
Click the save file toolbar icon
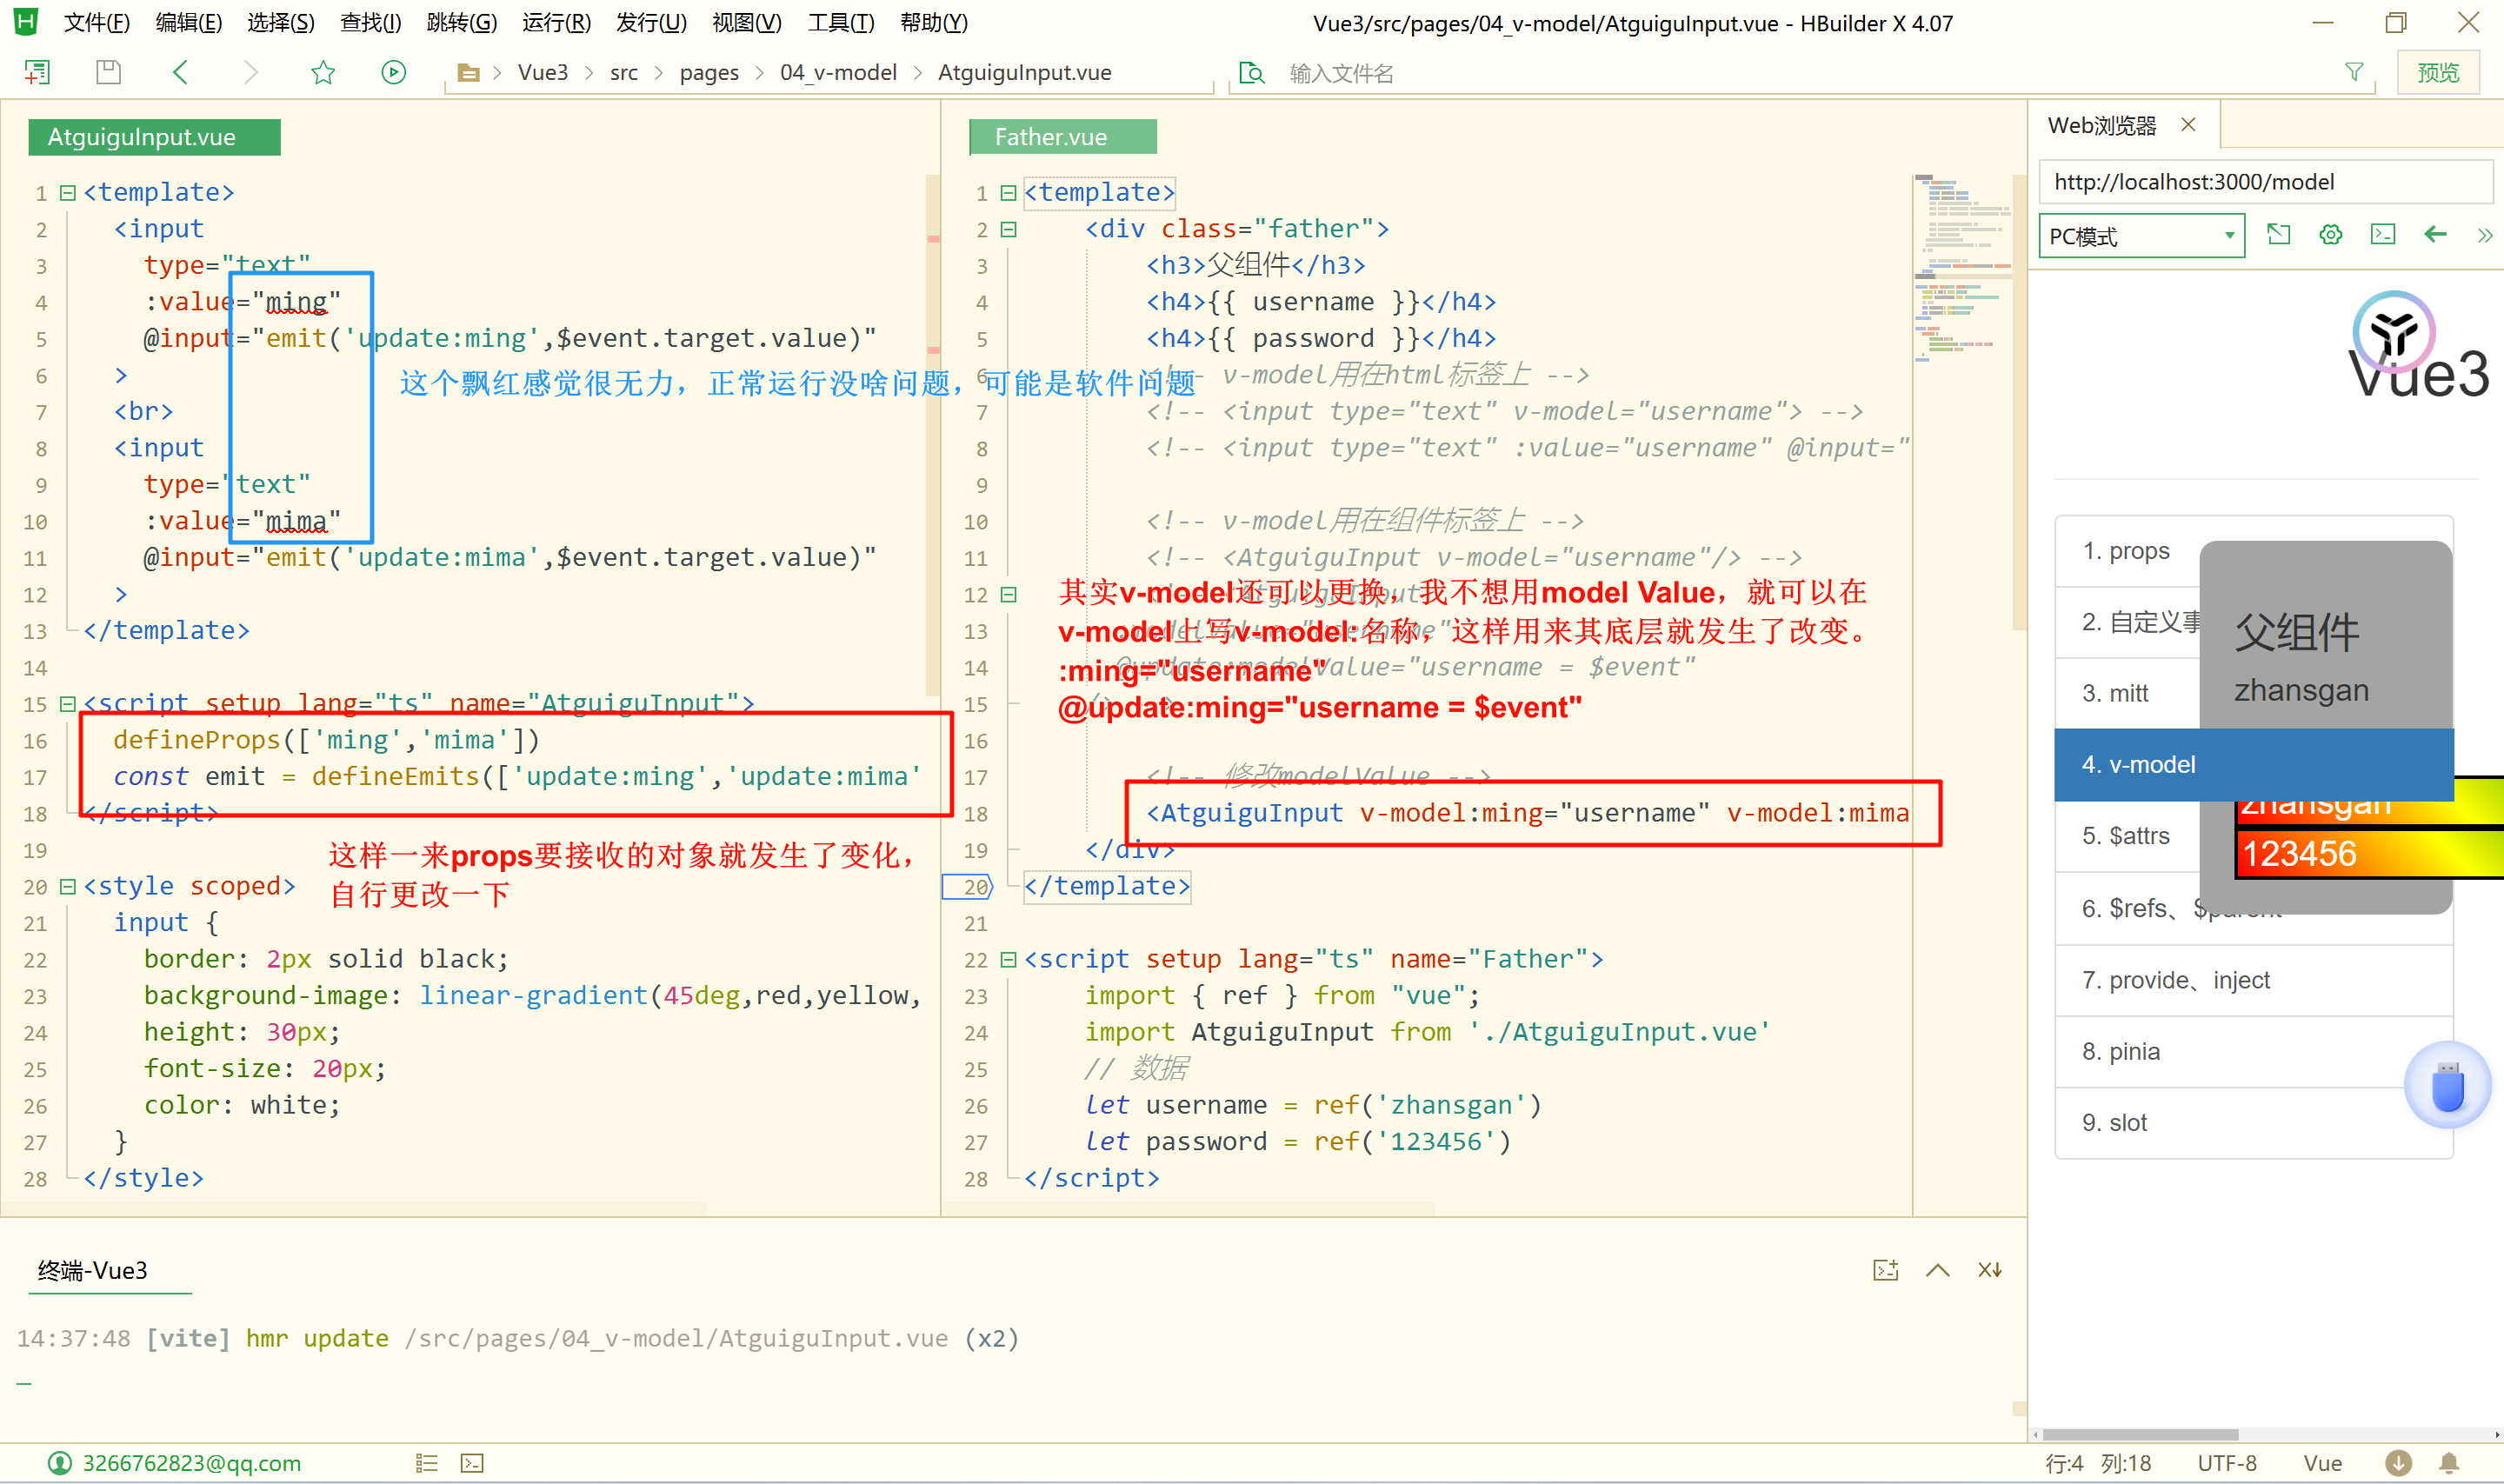pos(108,72)
